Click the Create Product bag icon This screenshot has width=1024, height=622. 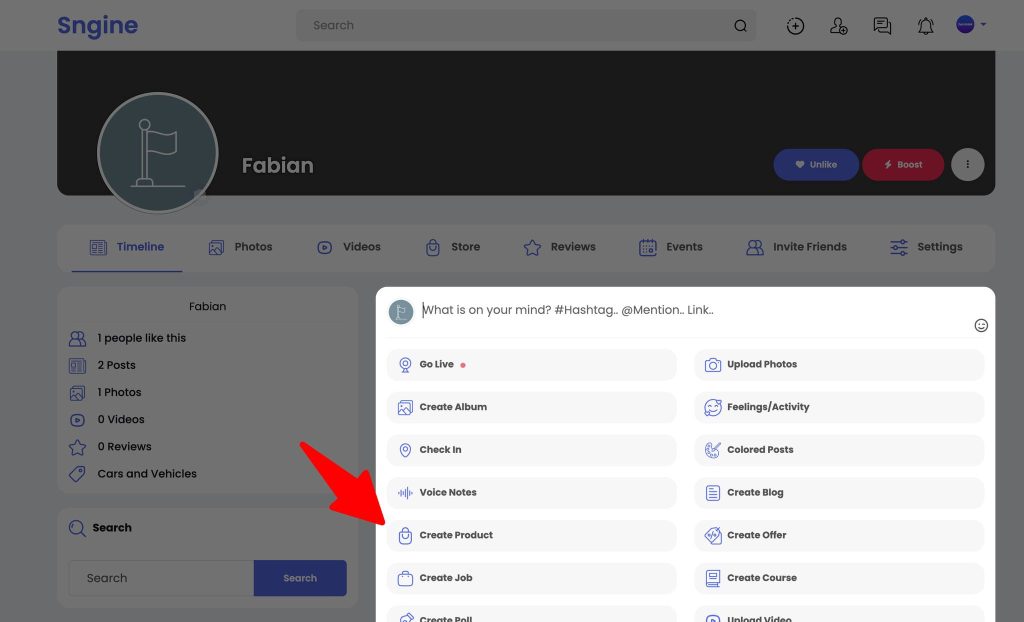405,536
